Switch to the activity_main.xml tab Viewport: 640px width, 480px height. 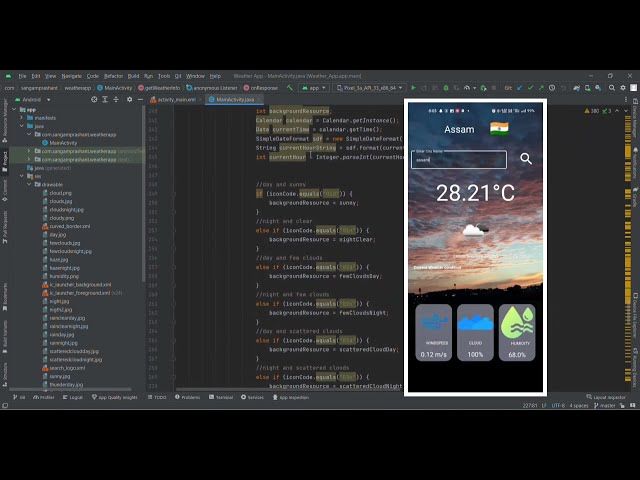pos(176,100)
